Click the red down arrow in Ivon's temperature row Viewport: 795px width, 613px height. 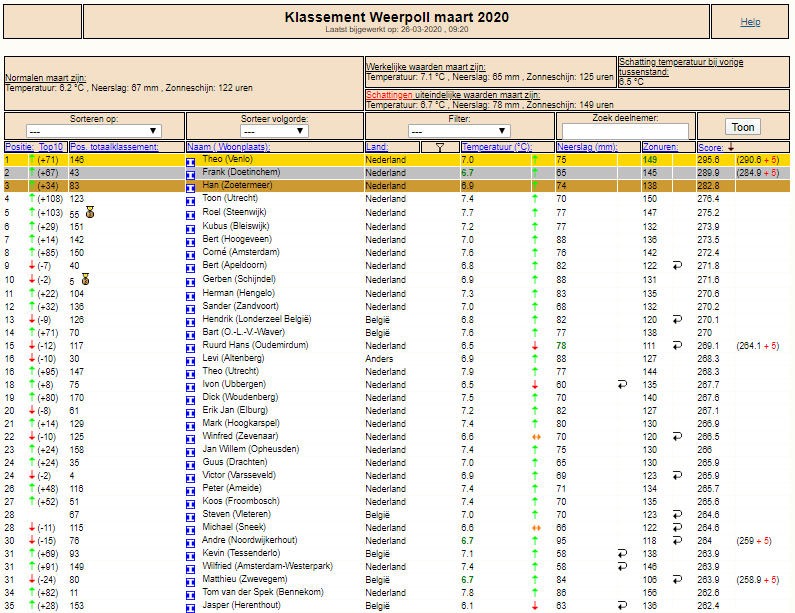[x=534, y=384]
